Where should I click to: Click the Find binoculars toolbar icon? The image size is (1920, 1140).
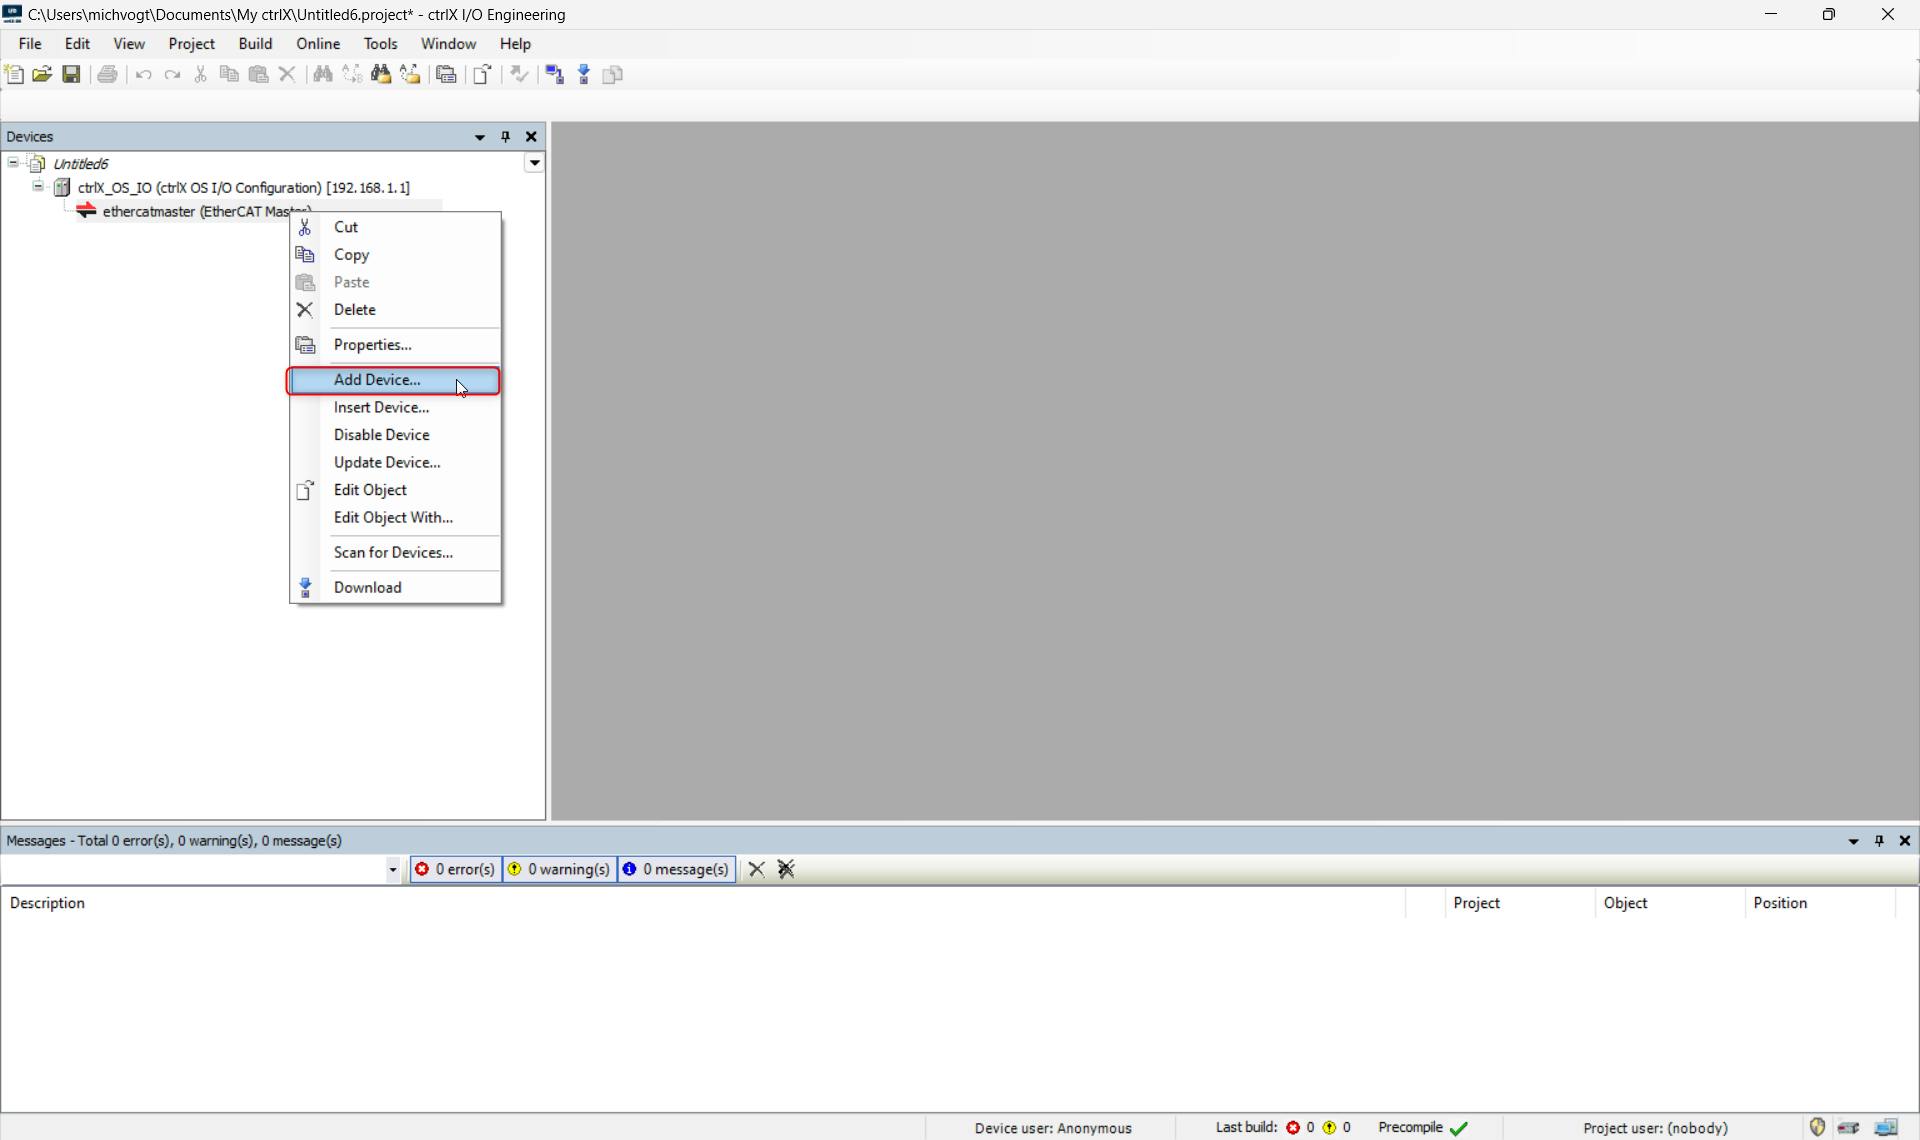(x=323, y=75)
